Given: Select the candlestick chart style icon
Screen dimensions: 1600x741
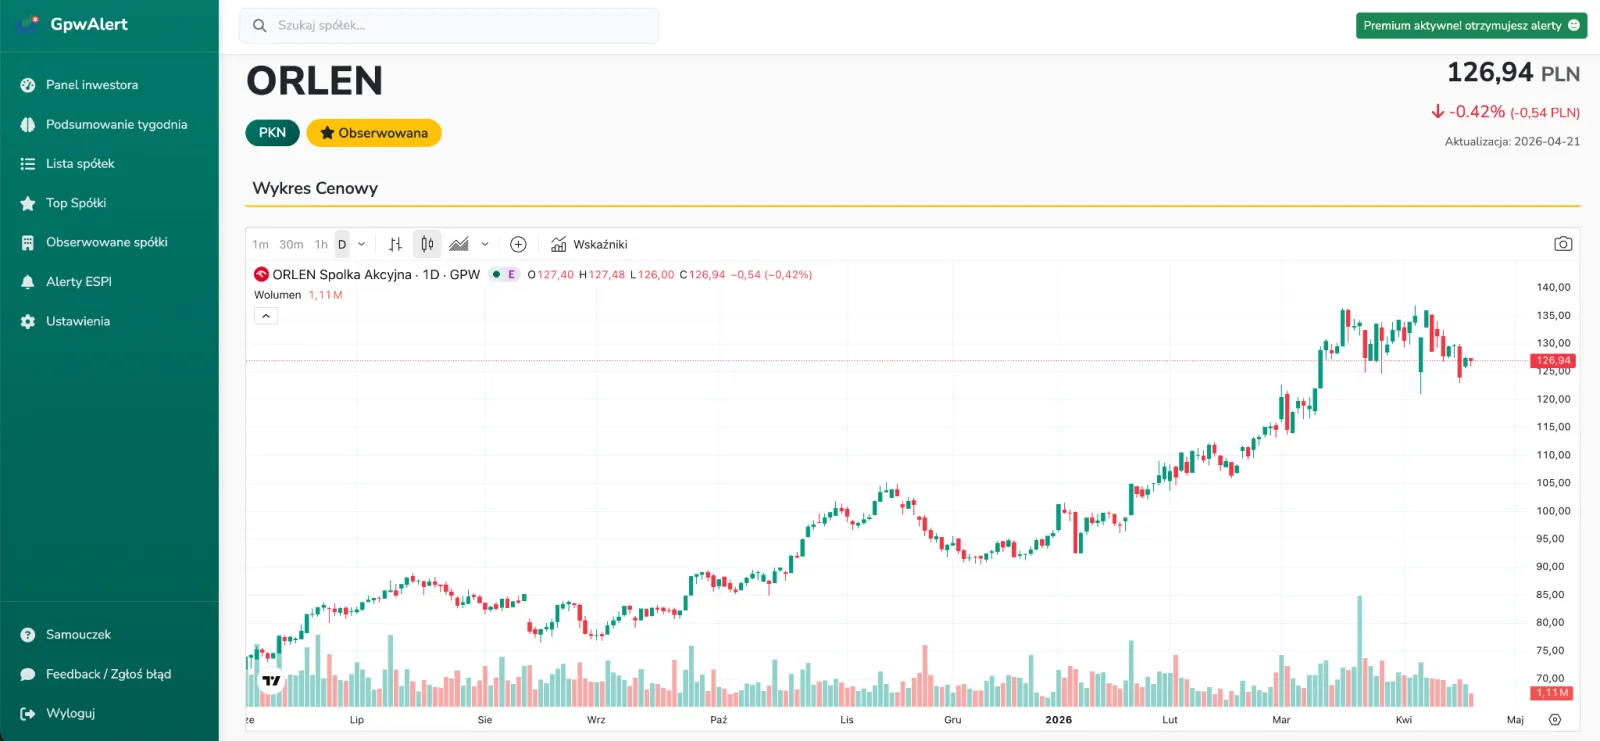Looking at the screenshot, I should 427,244.
